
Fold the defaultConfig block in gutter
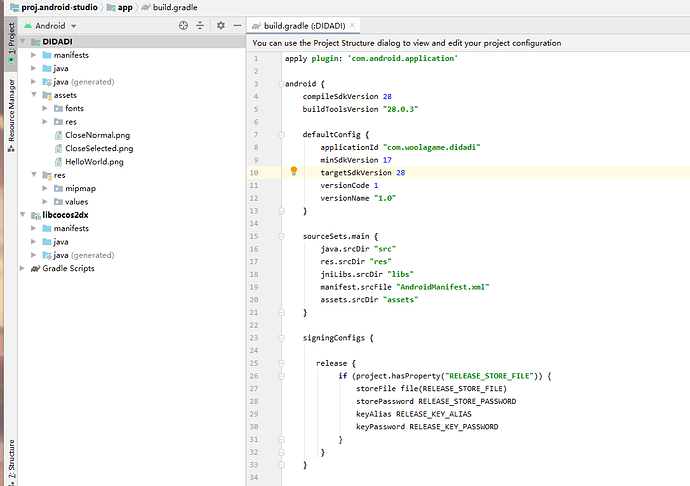click(x=283, y=134)
